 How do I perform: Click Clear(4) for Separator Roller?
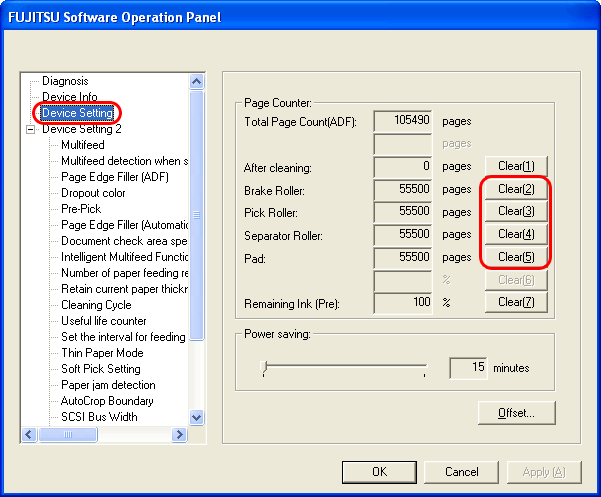point(516,234)
